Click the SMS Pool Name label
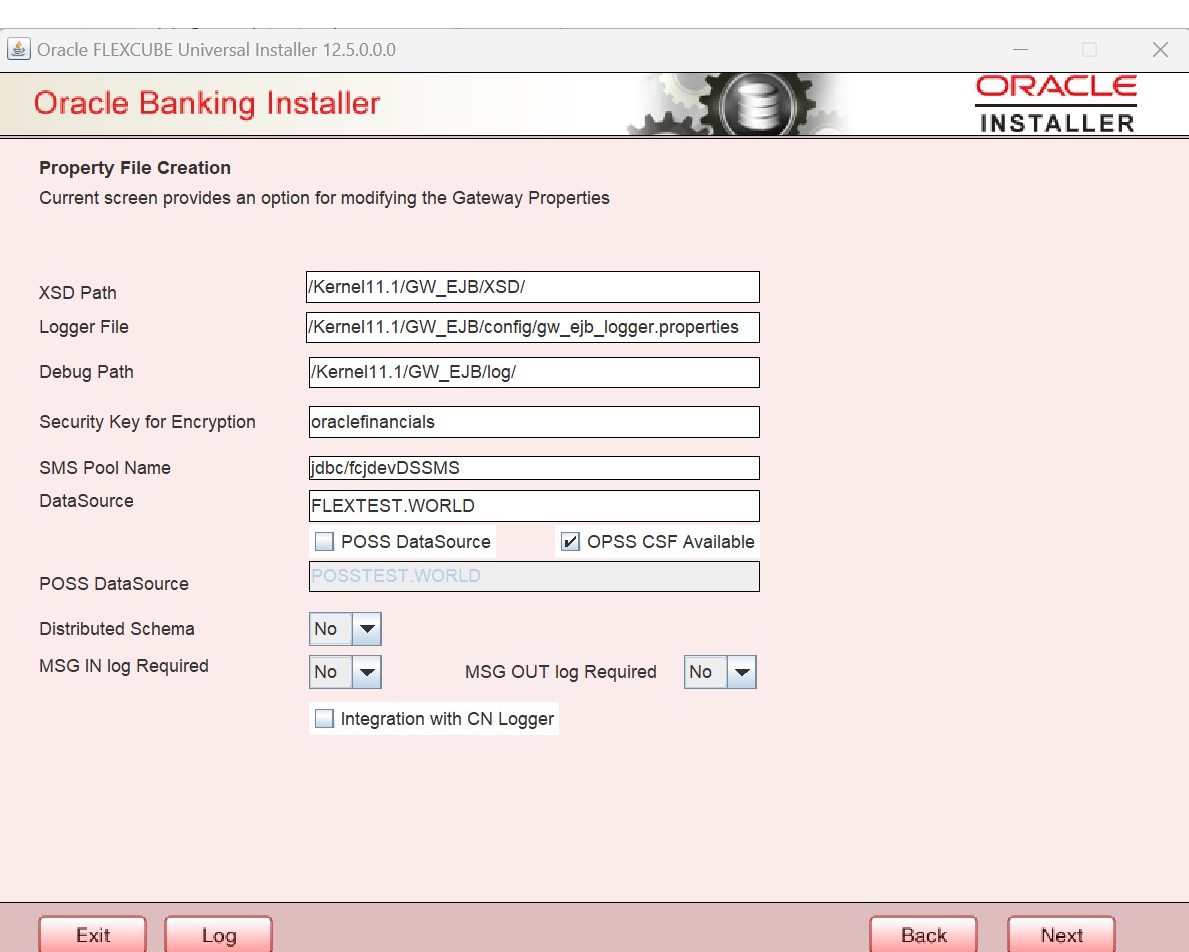Screen dimensions: 1189x952 tap(105, 468)
